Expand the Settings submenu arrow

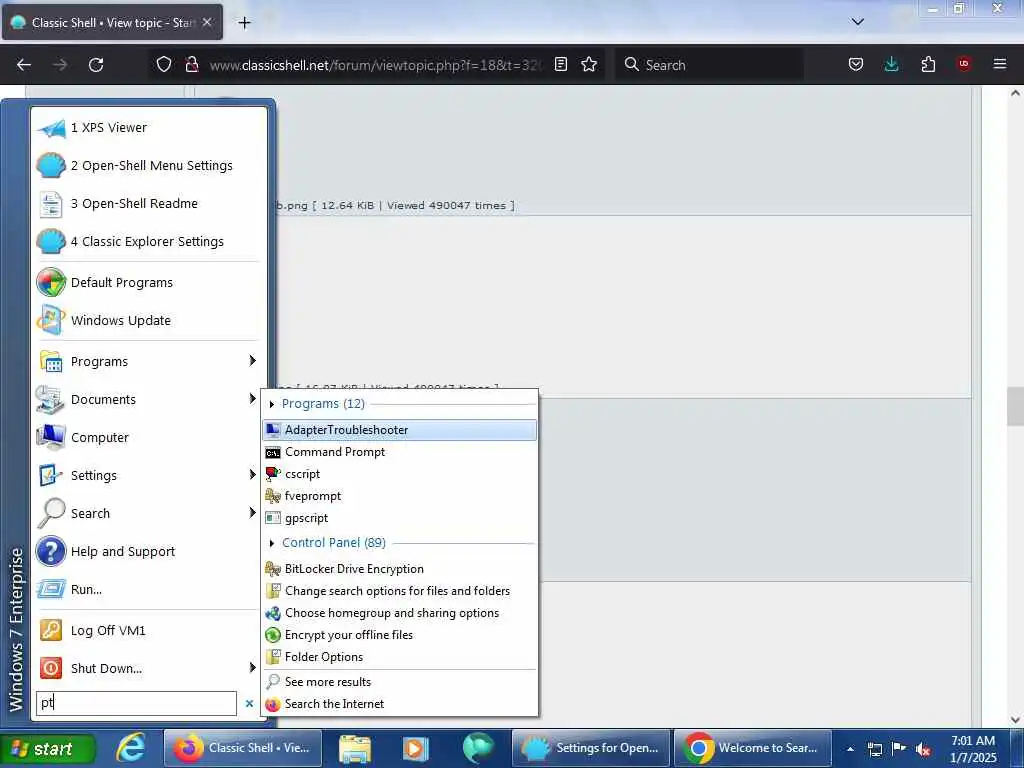coord(252,475)
